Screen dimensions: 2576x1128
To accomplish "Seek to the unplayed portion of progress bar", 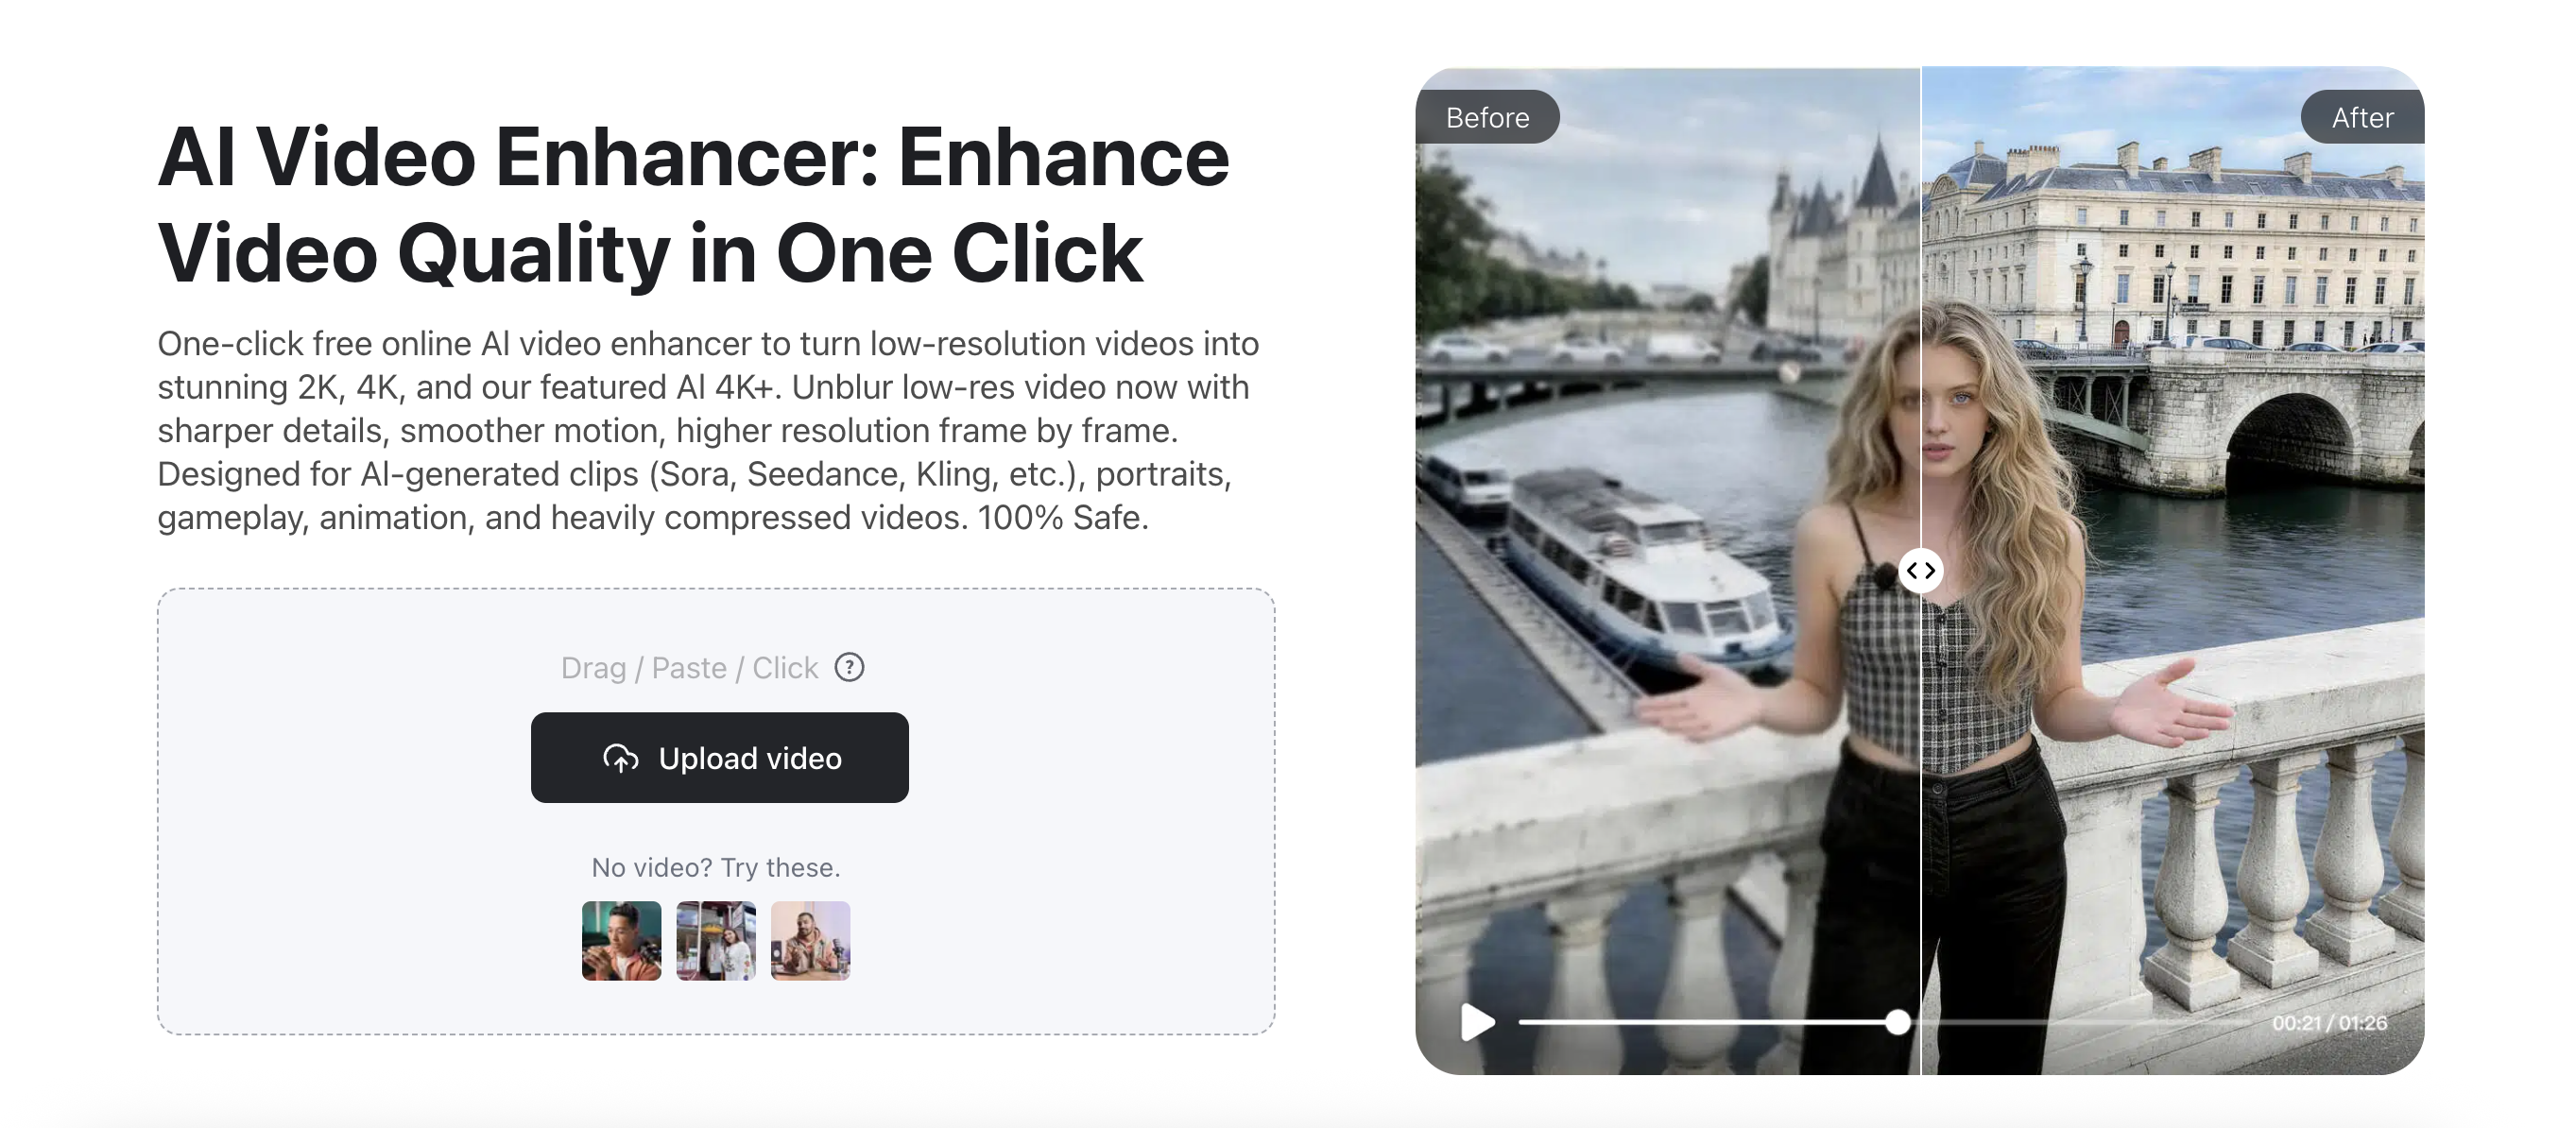I will [x=2080, y=1022].
